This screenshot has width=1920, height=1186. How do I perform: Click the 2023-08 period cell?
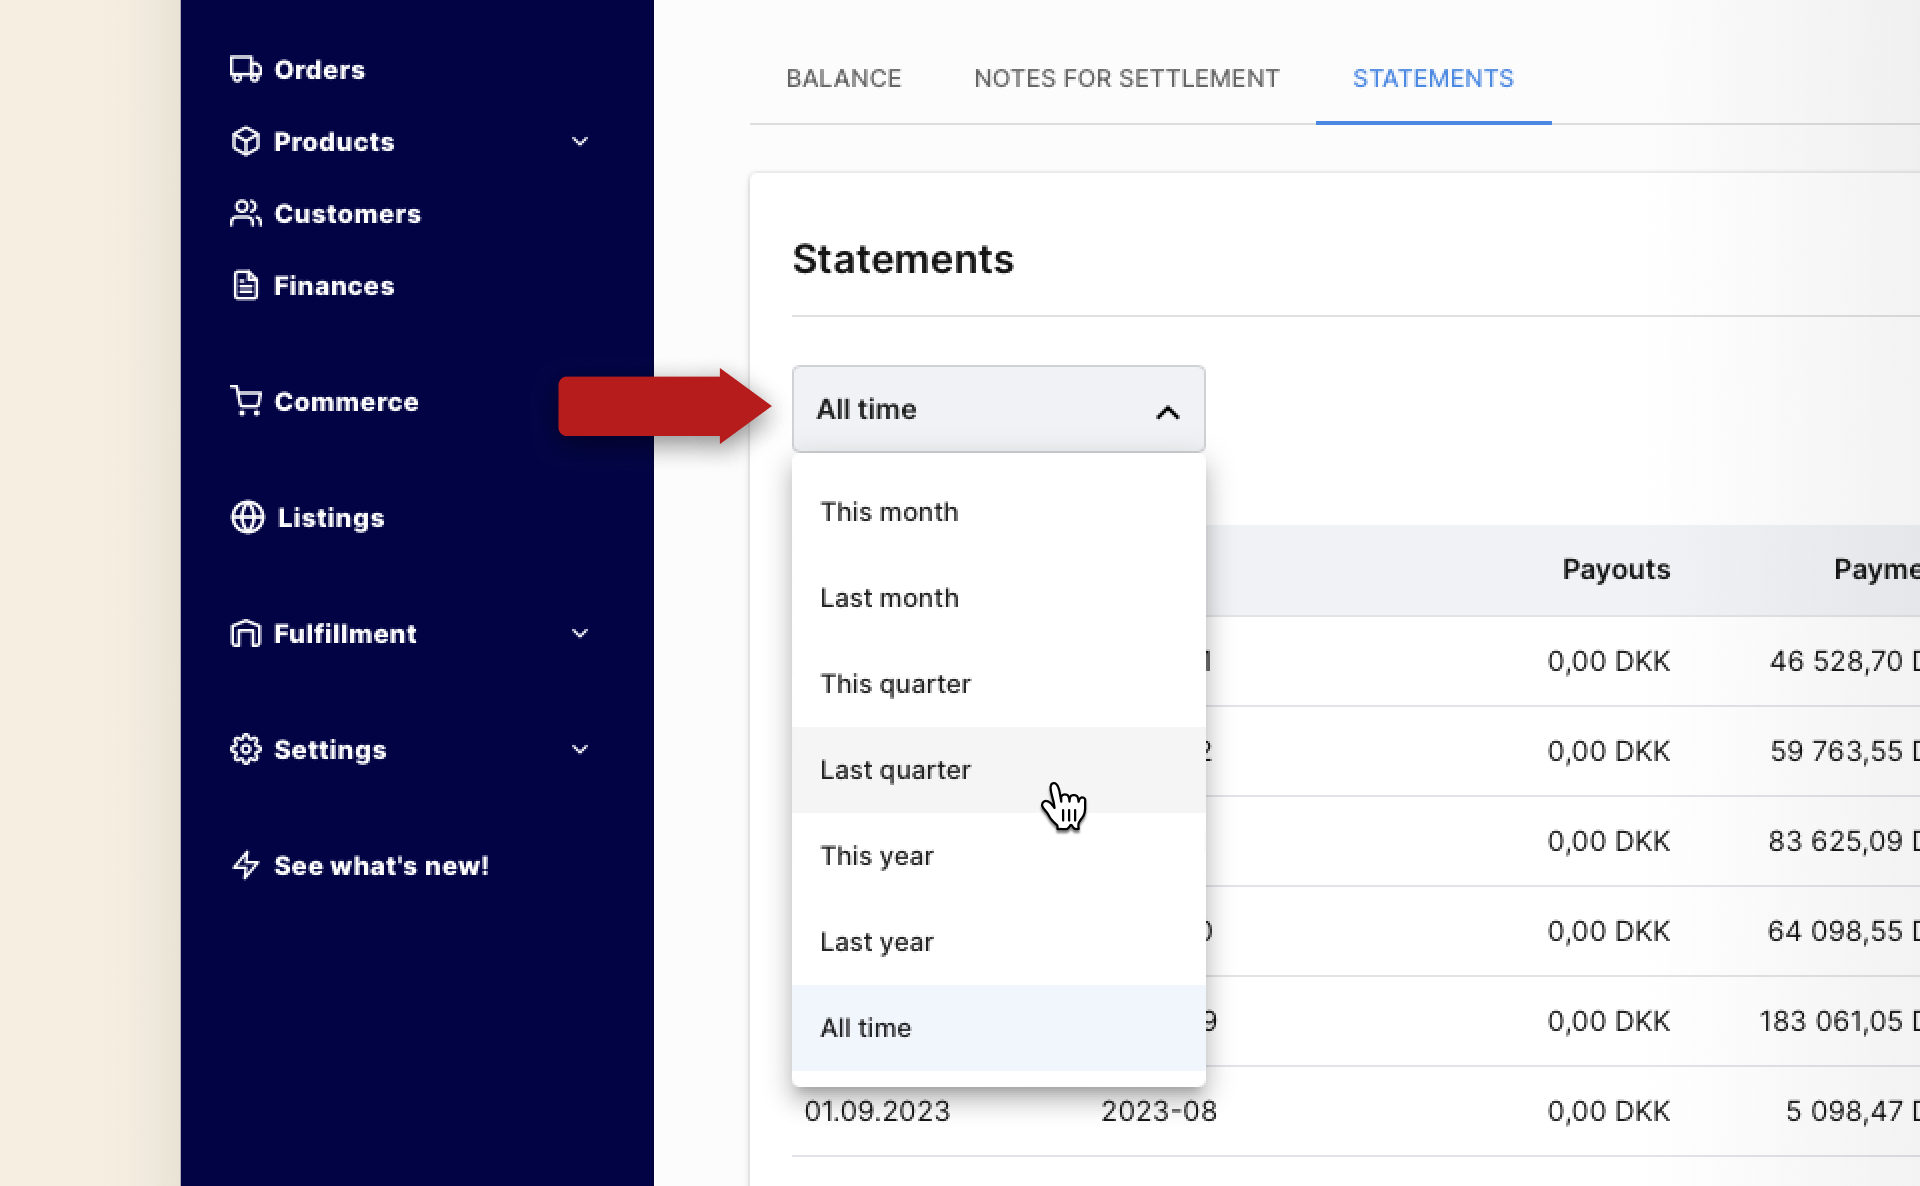[x=1159, y=1111]
